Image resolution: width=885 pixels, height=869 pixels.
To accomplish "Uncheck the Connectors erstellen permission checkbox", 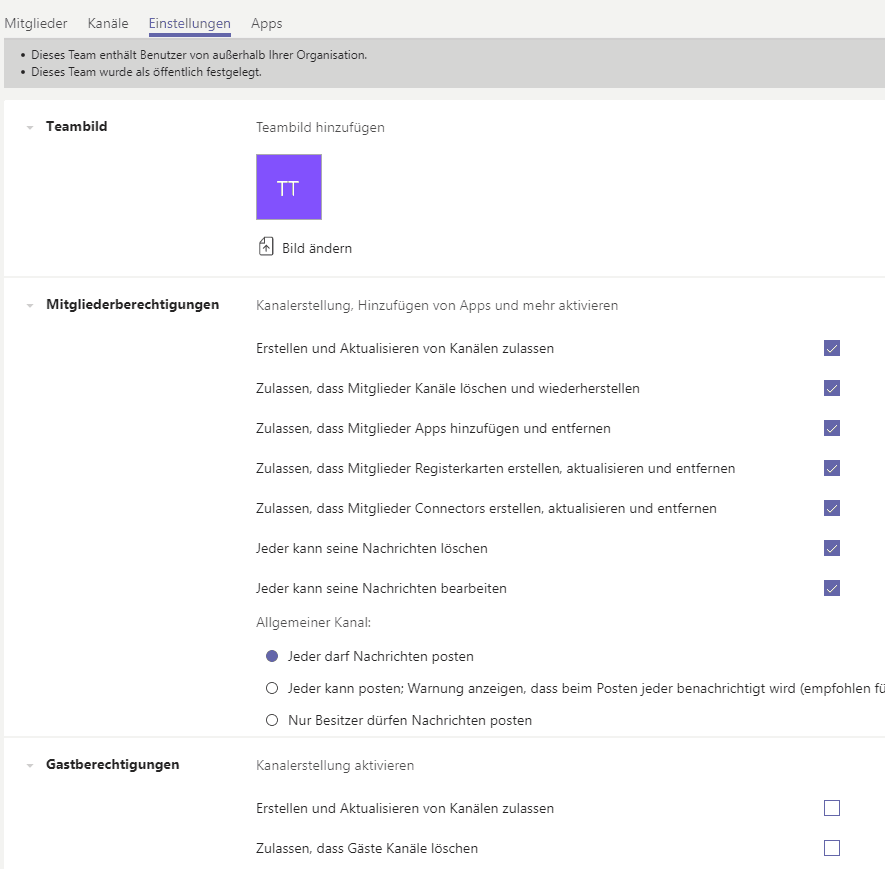I will (831, 508).
